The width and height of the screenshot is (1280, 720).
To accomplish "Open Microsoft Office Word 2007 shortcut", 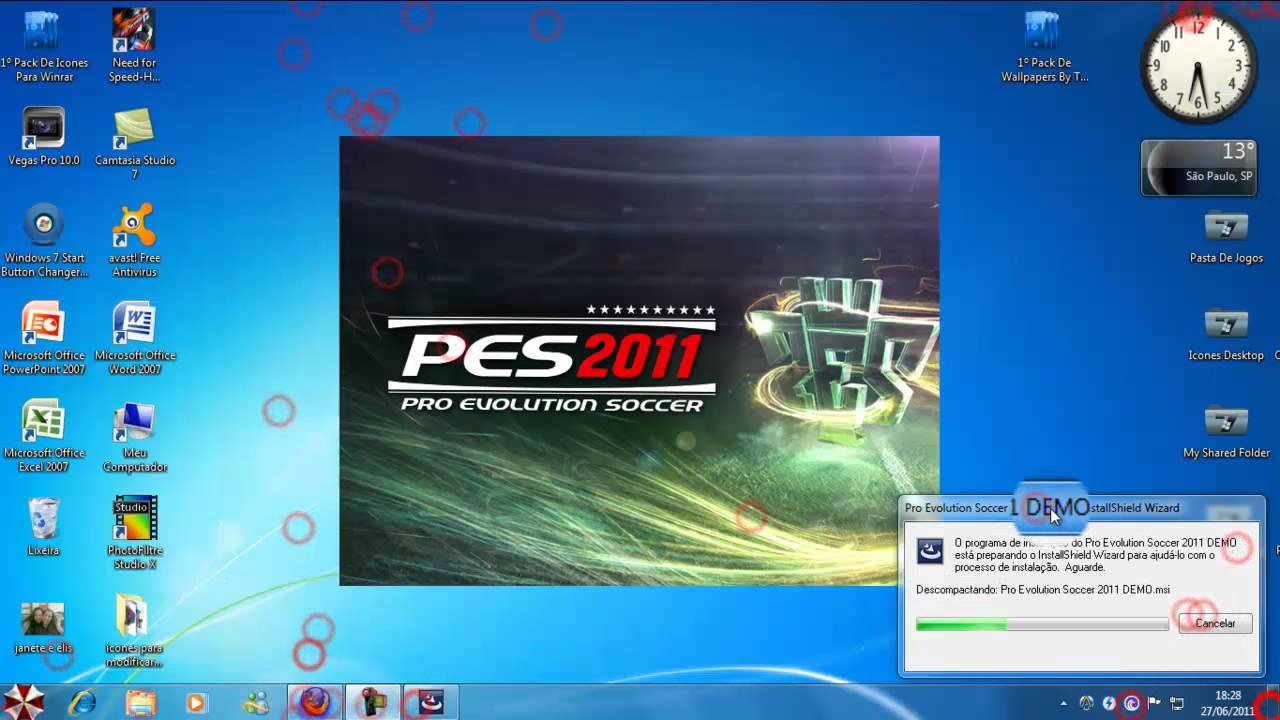I will [x=134, y=339].
